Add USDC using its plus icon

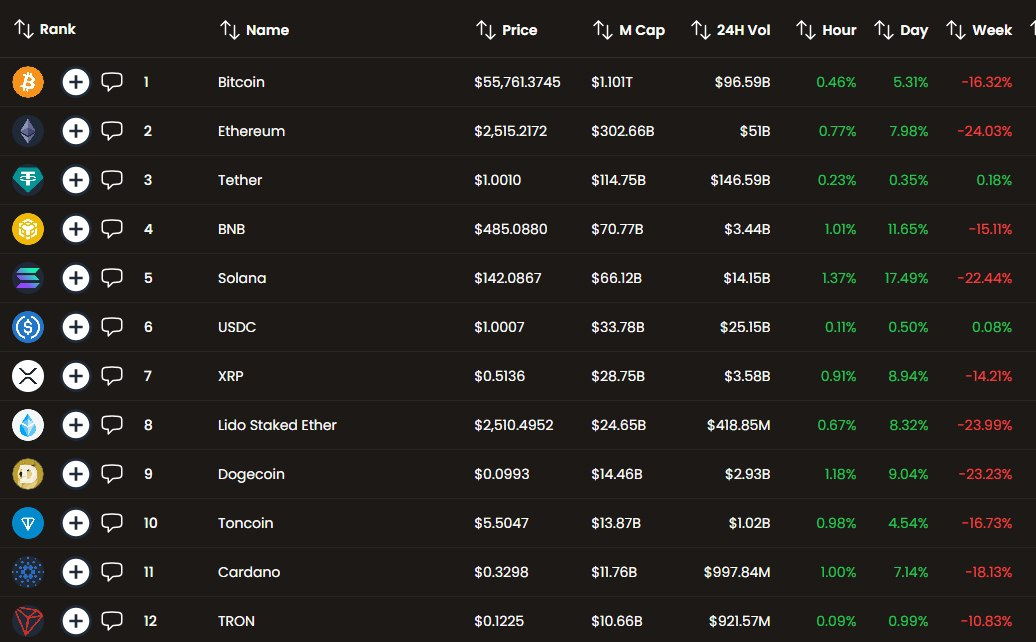(x=76, y=327)
